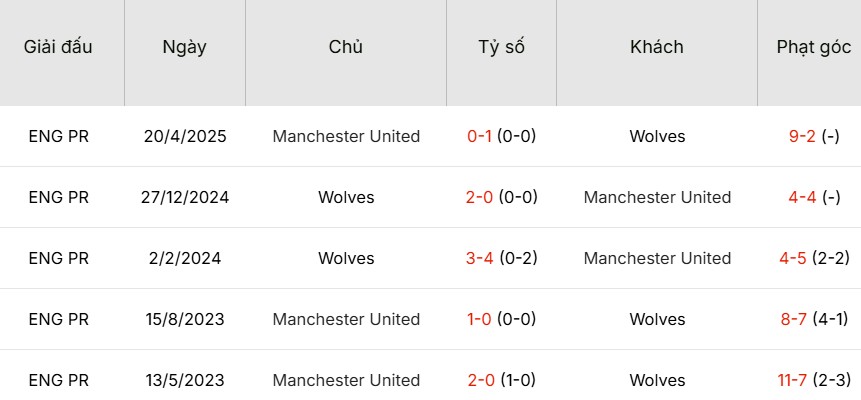Click away team Wolves in 20/4/2025 row
This screenshot has height=400, width=861.
click(x=657, y=136)
